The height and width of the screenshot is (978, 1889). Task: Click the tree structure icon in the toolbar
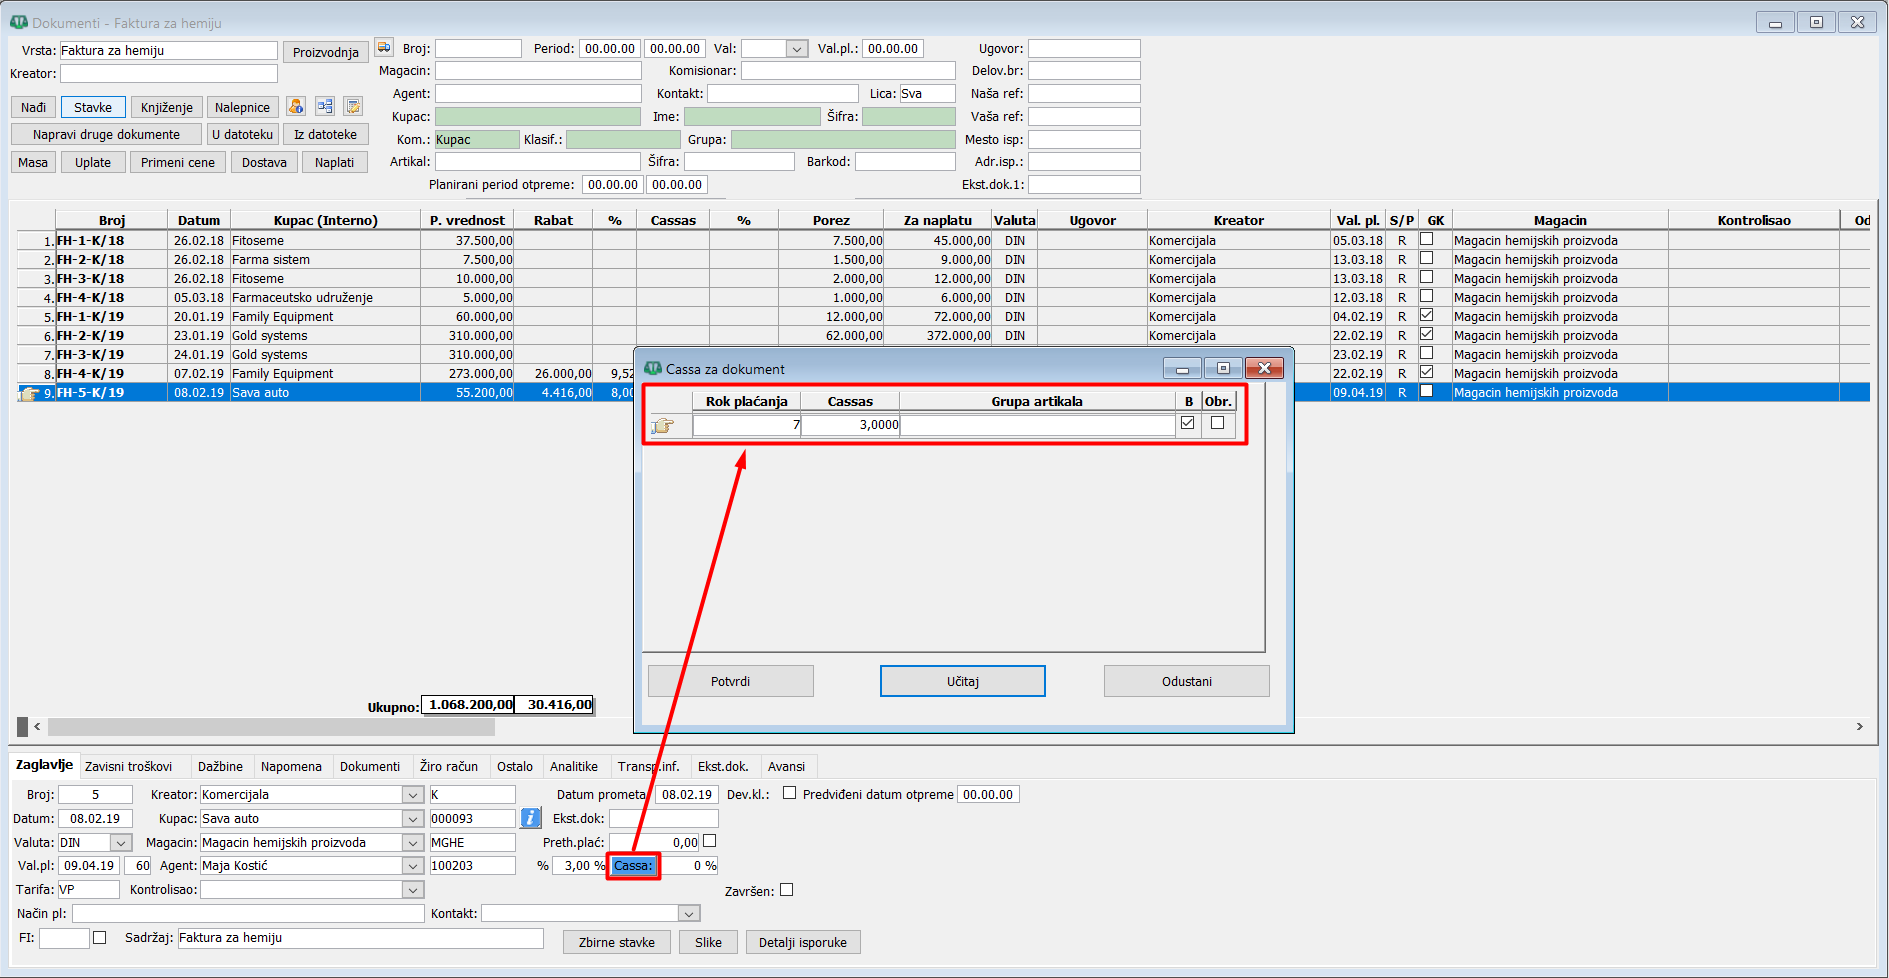point(325,106)
